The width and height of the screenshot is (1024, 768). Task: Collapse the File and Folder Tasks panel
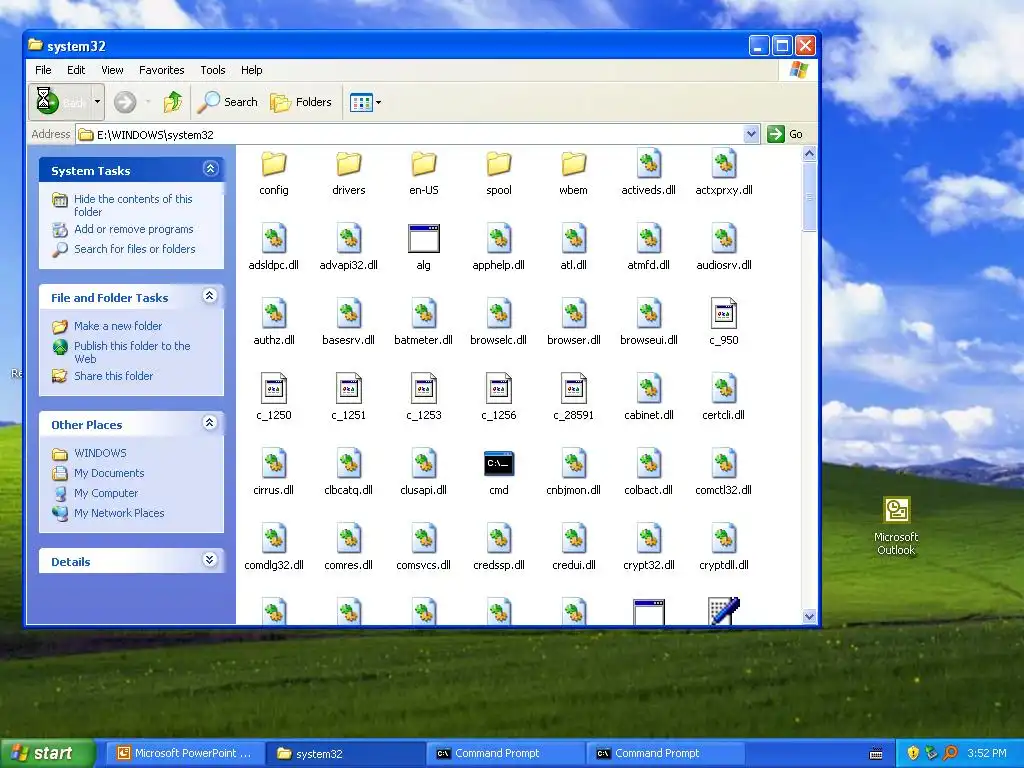[210, 296]
